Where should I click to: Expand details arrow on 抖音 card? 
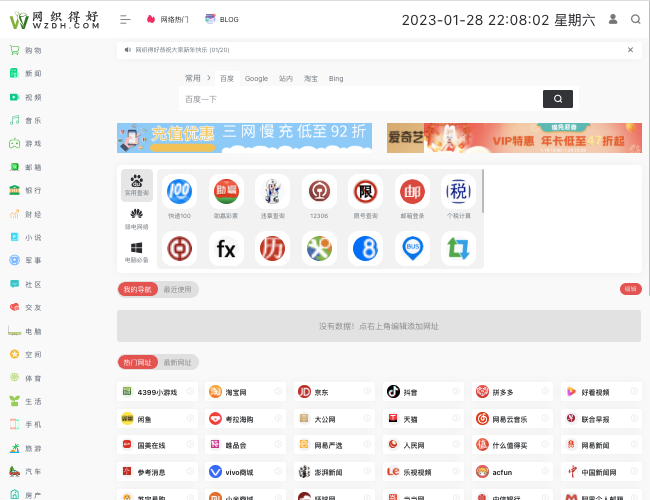pyautogui.click(x=456, y=391)
